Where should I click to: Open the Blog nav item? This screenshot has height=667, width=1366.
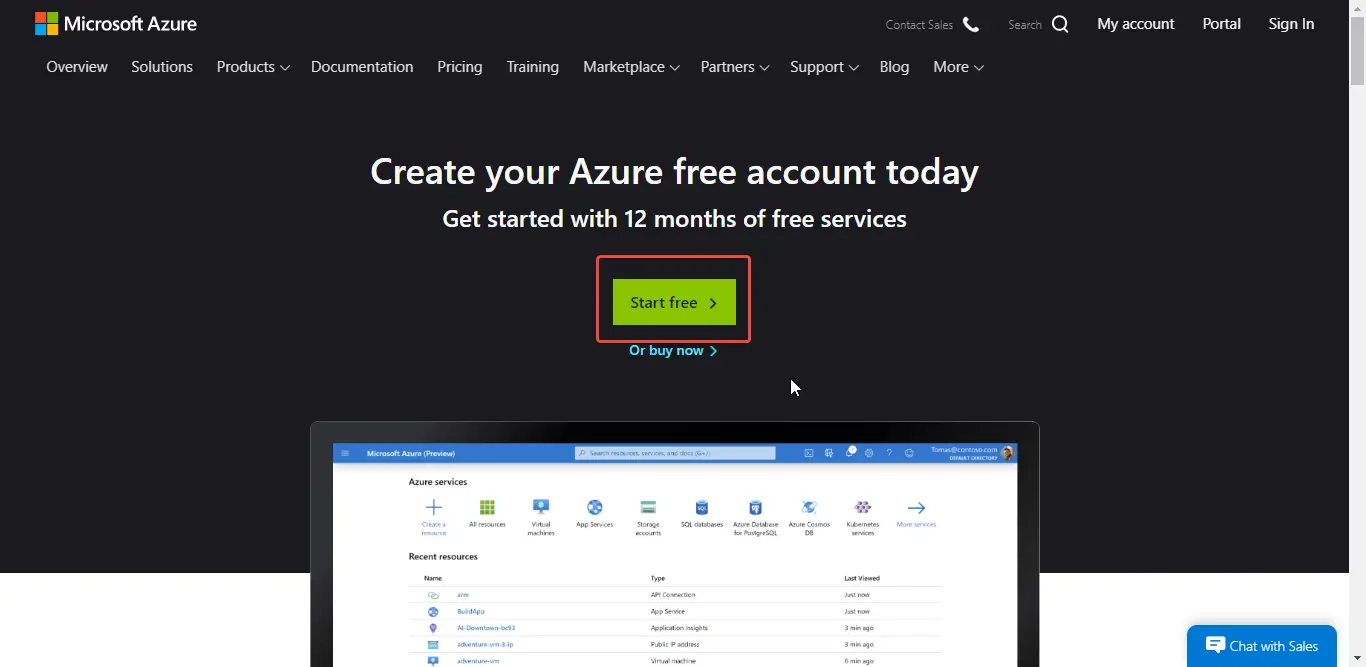(x=895, y=67)
